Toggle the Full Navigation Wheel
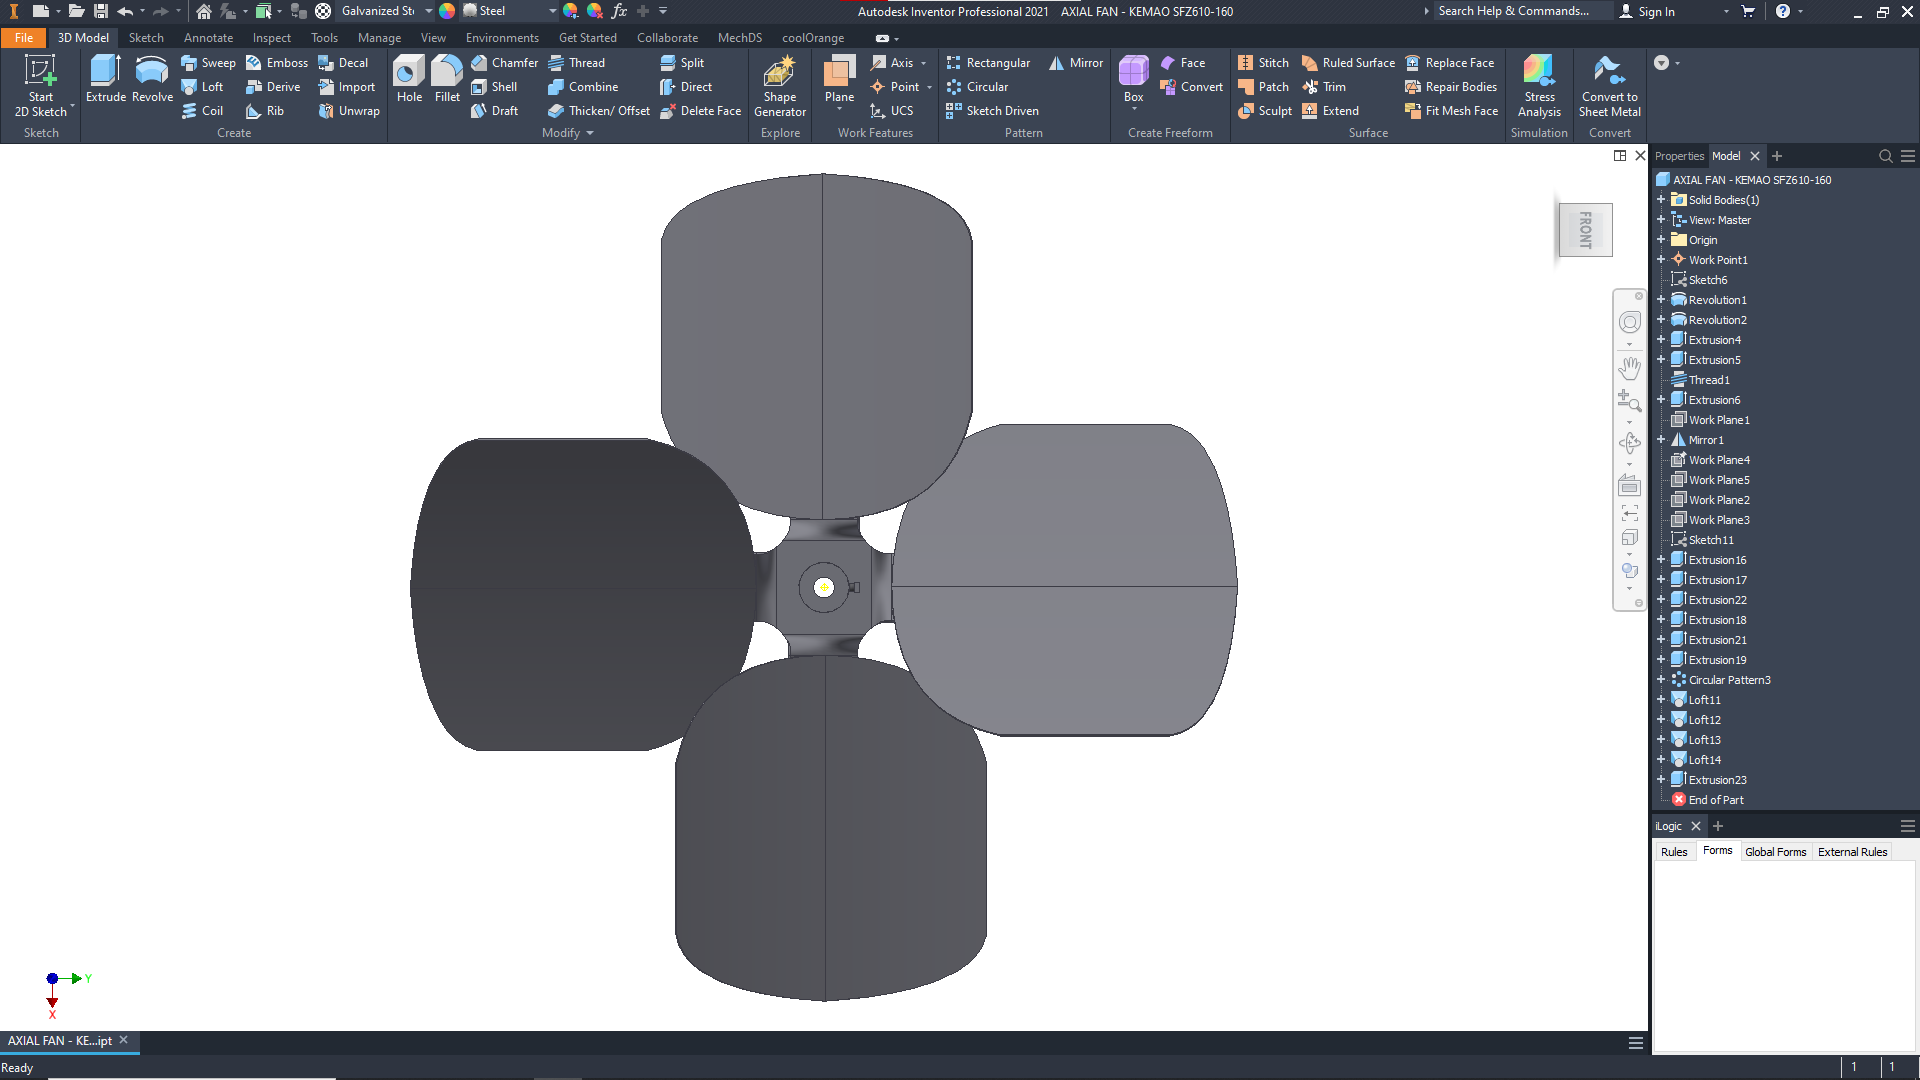Image resolution: width=1920 pixels, height=1080 pixels. (1629, 322)
